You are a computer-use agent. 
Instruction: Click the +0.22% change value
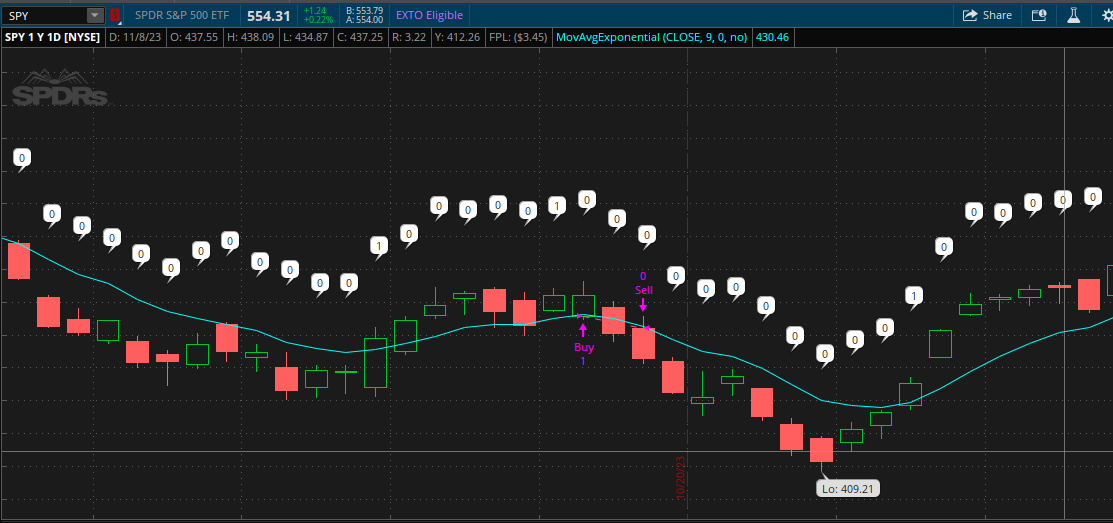(318, 20)
